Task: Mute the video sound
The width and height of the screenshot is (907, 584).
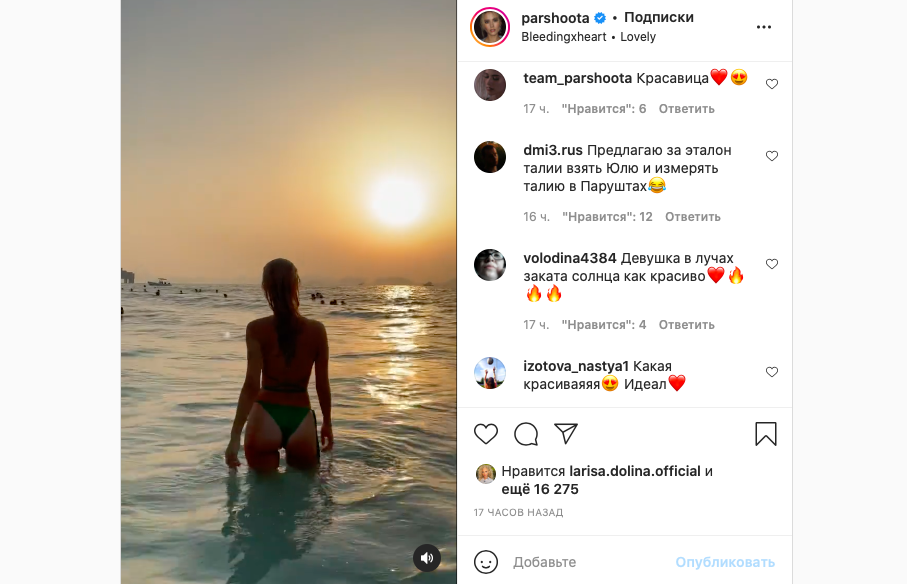Action: tap(427, 558)
